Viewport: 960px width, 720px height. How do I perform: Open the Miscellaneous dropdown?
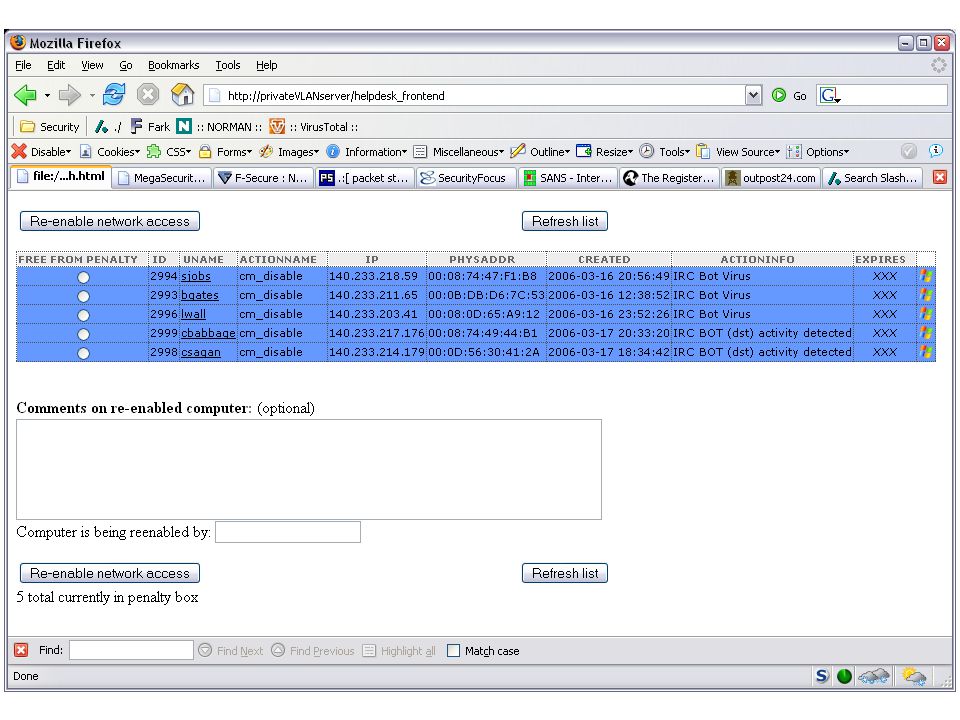459,151
